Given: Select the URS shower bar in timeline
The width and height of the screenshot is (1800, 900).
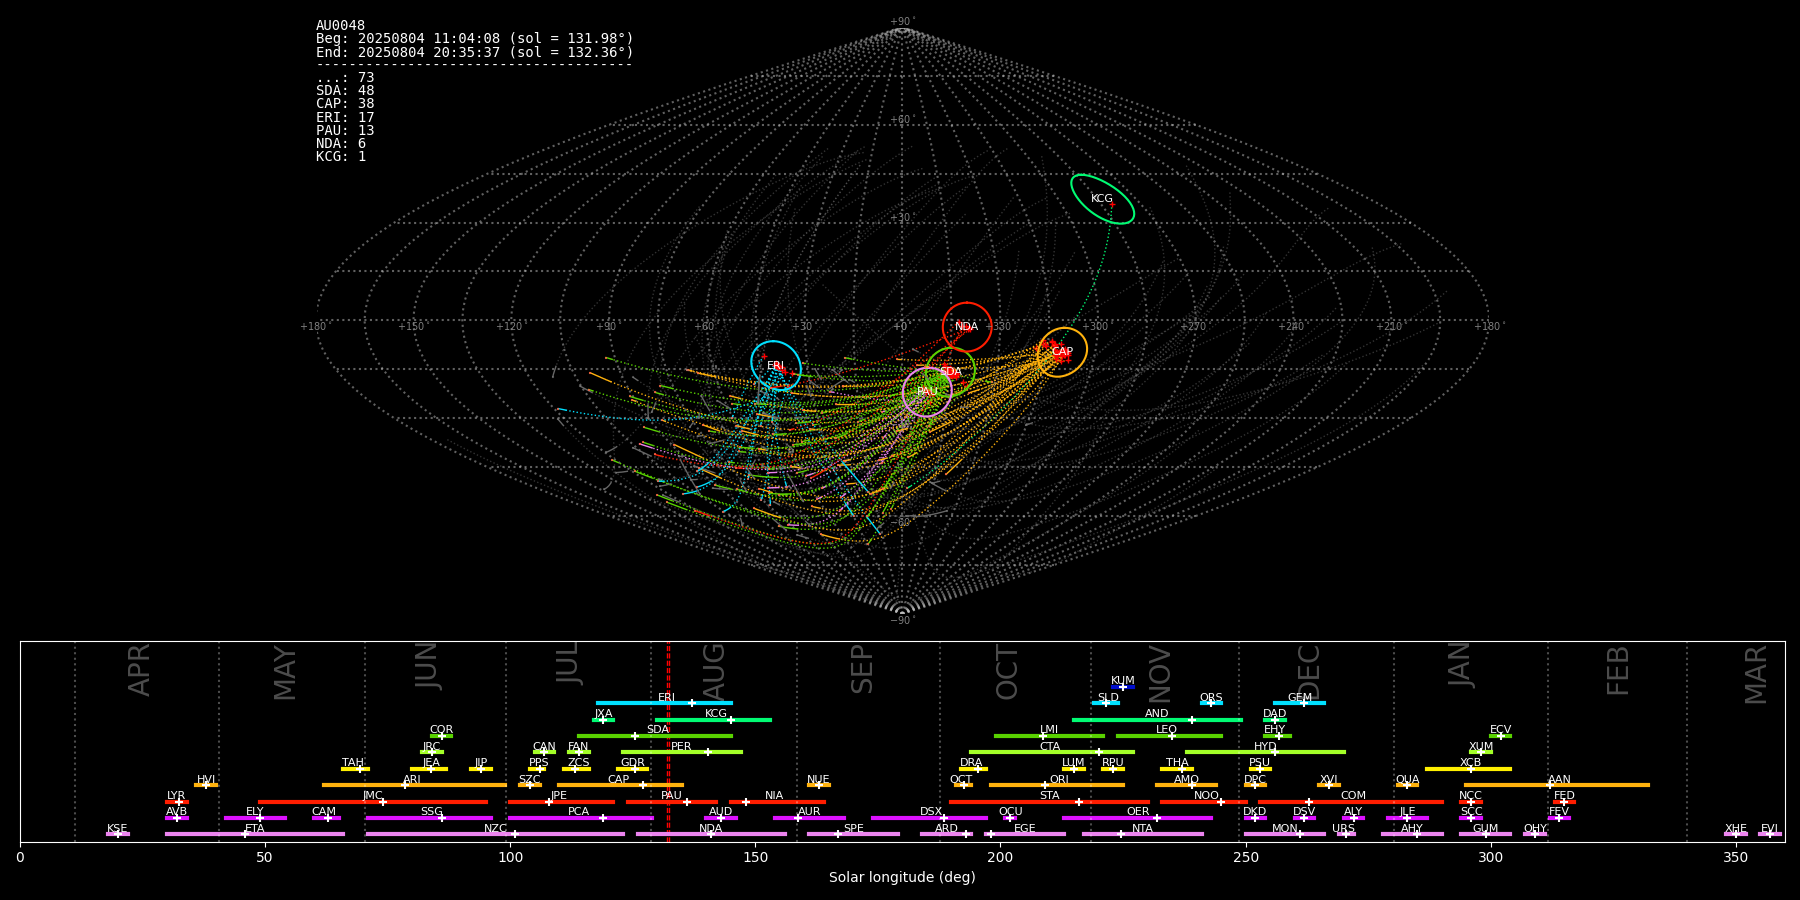Looking at the screenshot, I should tap(1346, 834).
